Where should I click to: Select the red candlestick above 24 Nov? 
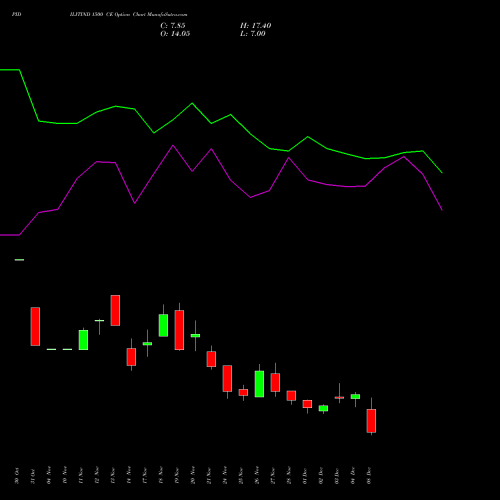point(227,378)
